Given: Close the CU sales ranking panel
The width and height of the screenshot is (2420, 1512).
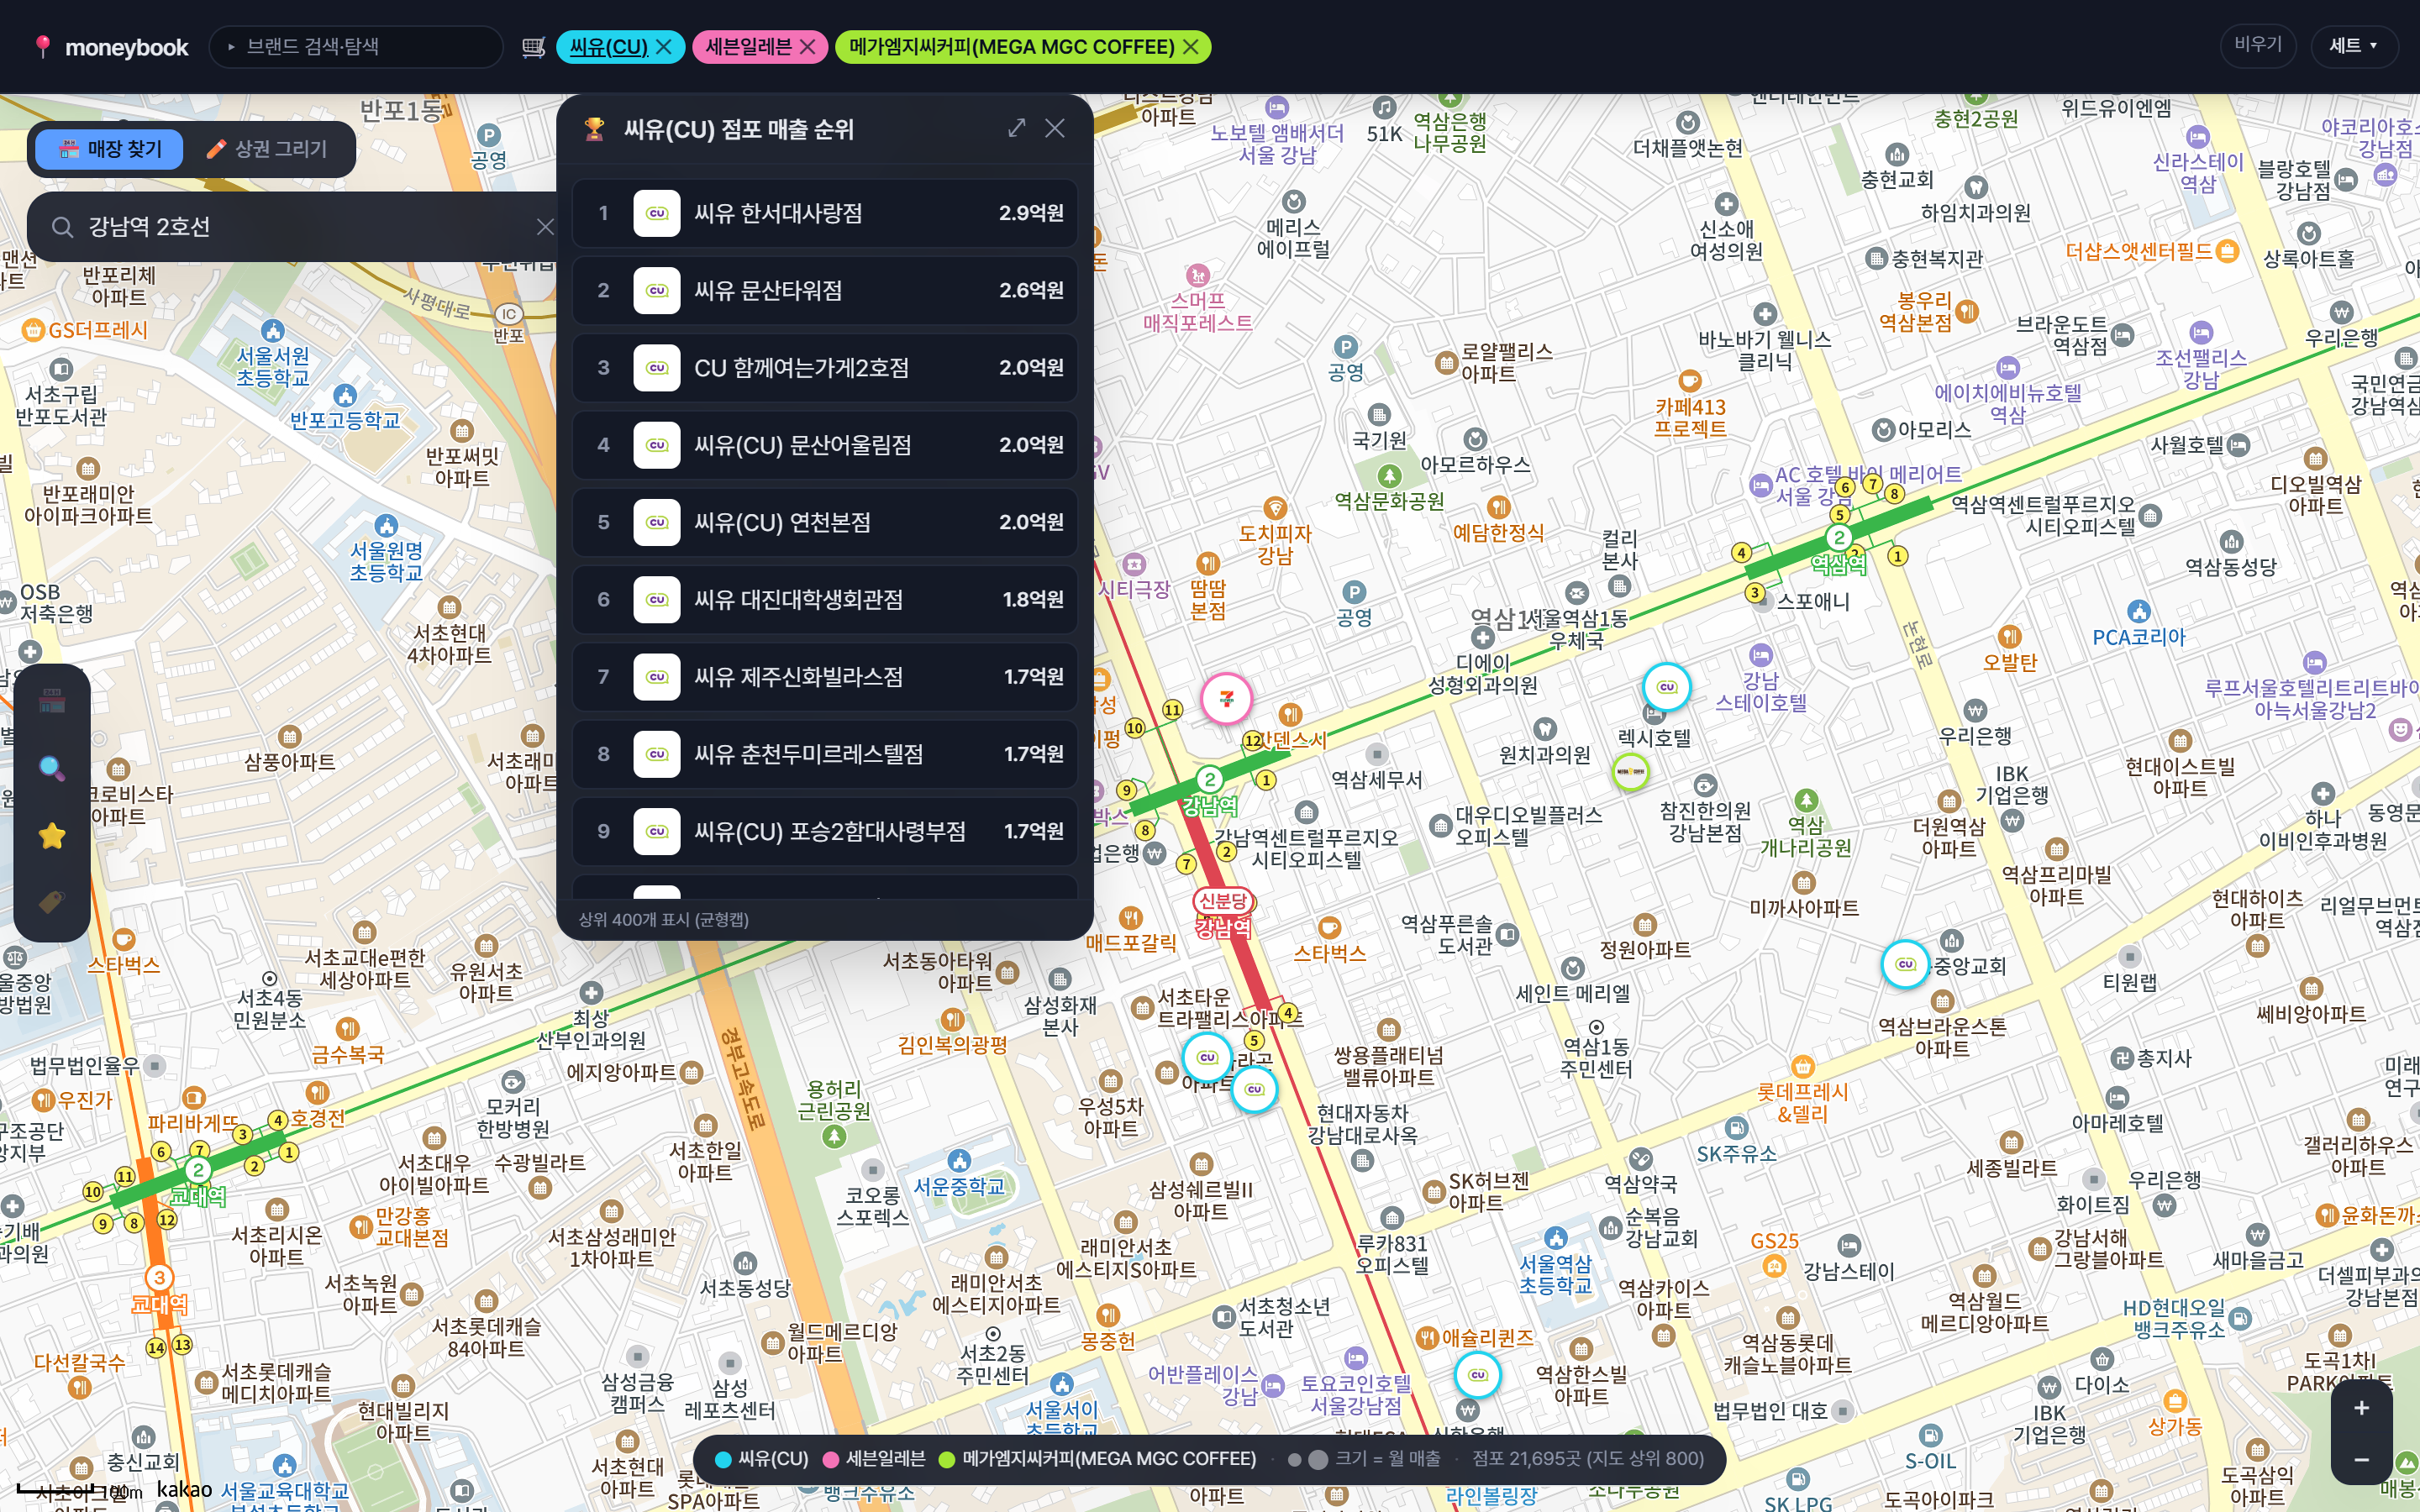Looking at the screenshot, I should coord(1055,128).
